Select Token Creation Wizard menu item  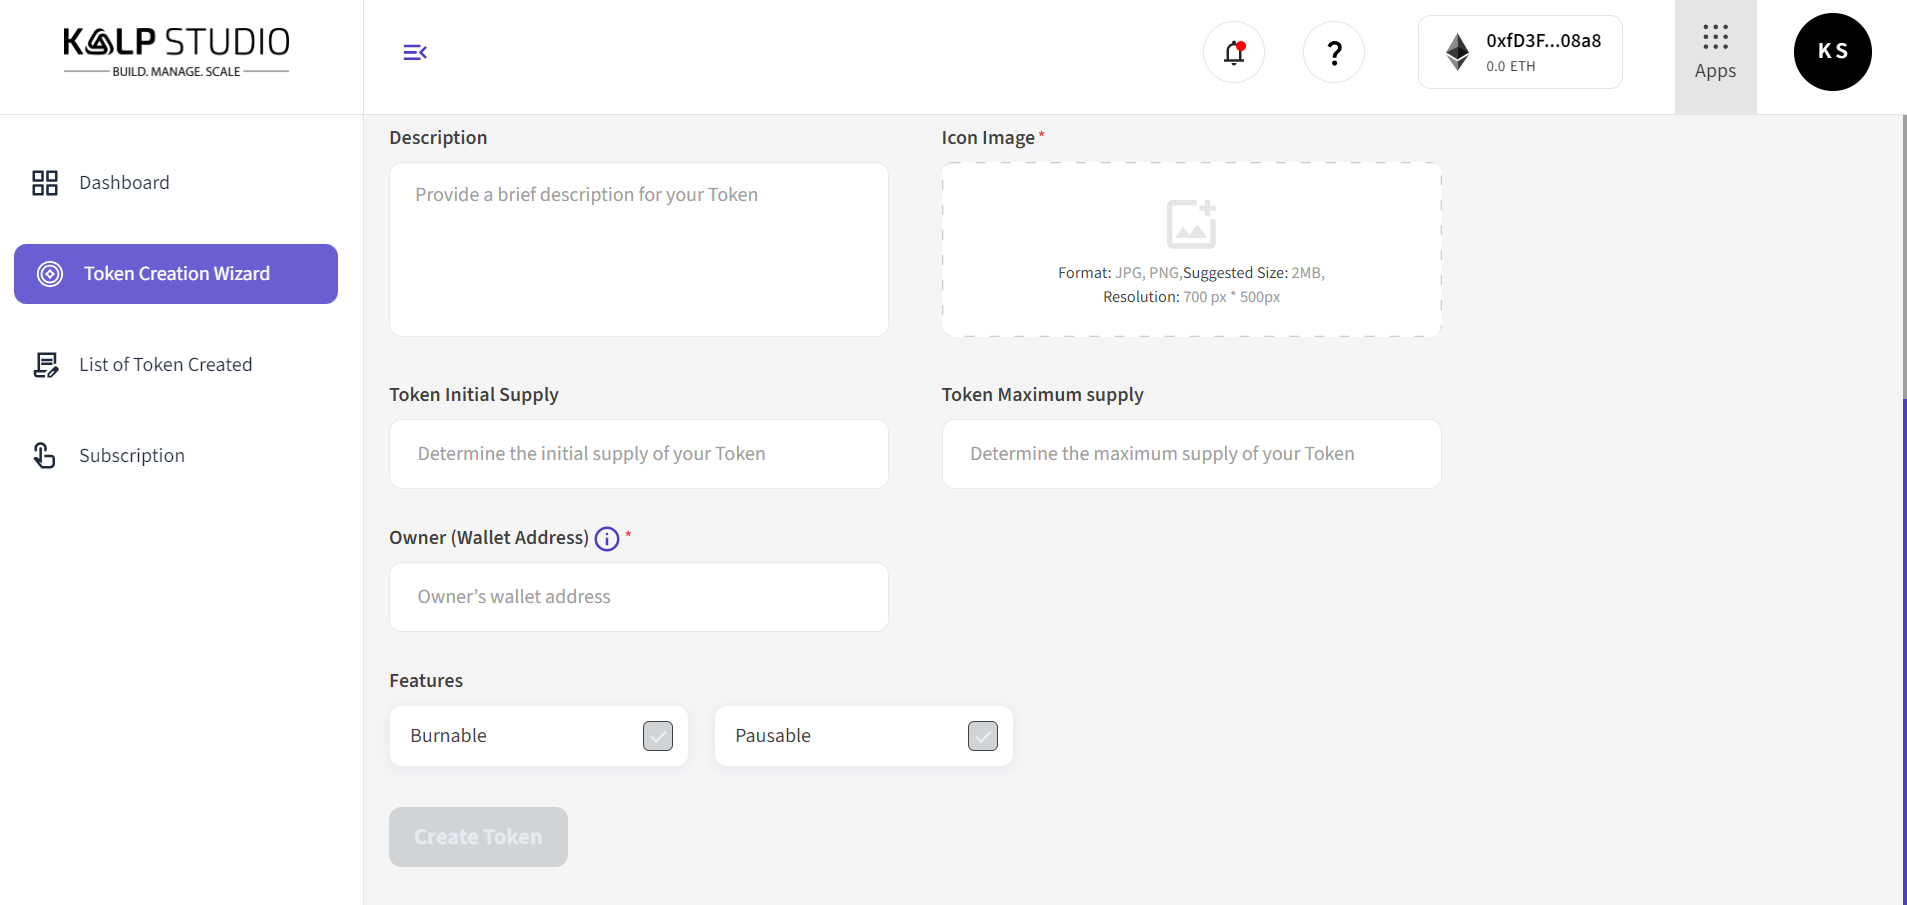[176, 274]
